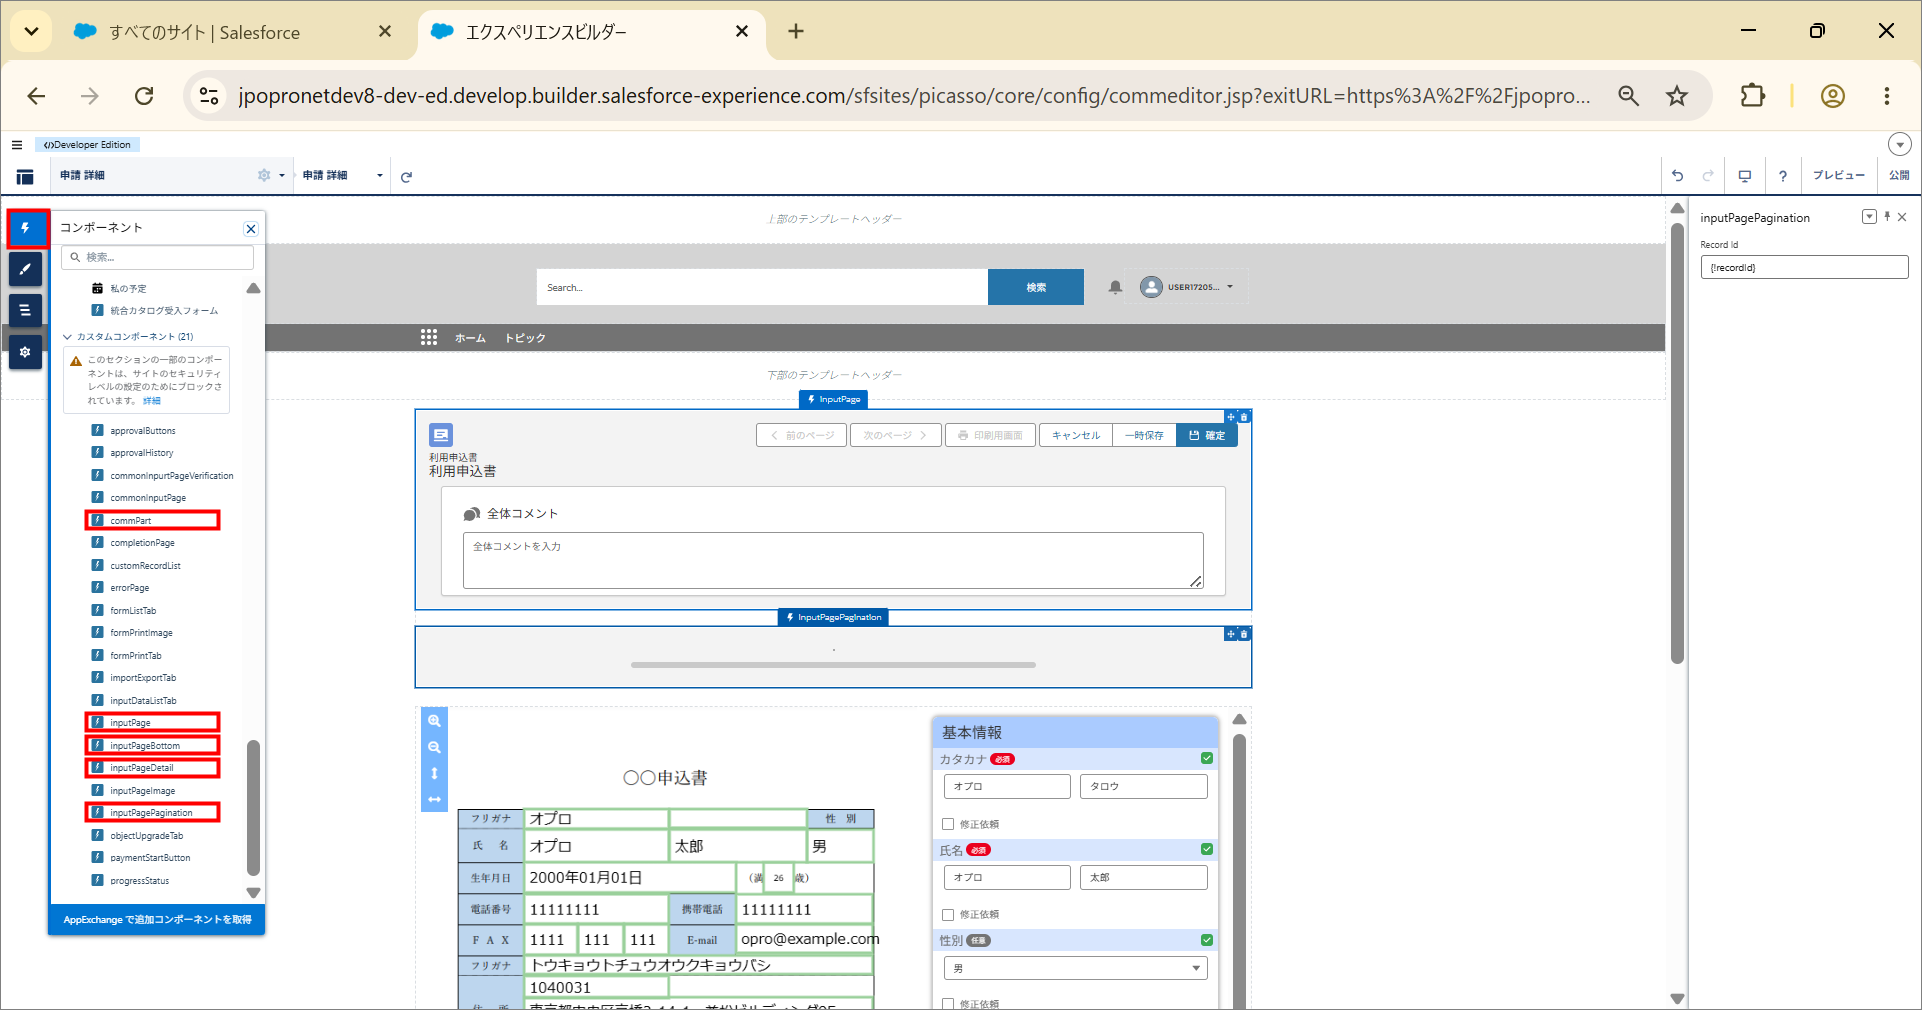The width and height of the screenshot is (1922, 1010).
Task: Open the USER17205 profile dropdown
Action: pyautogui.click(x=1187, y=287)
